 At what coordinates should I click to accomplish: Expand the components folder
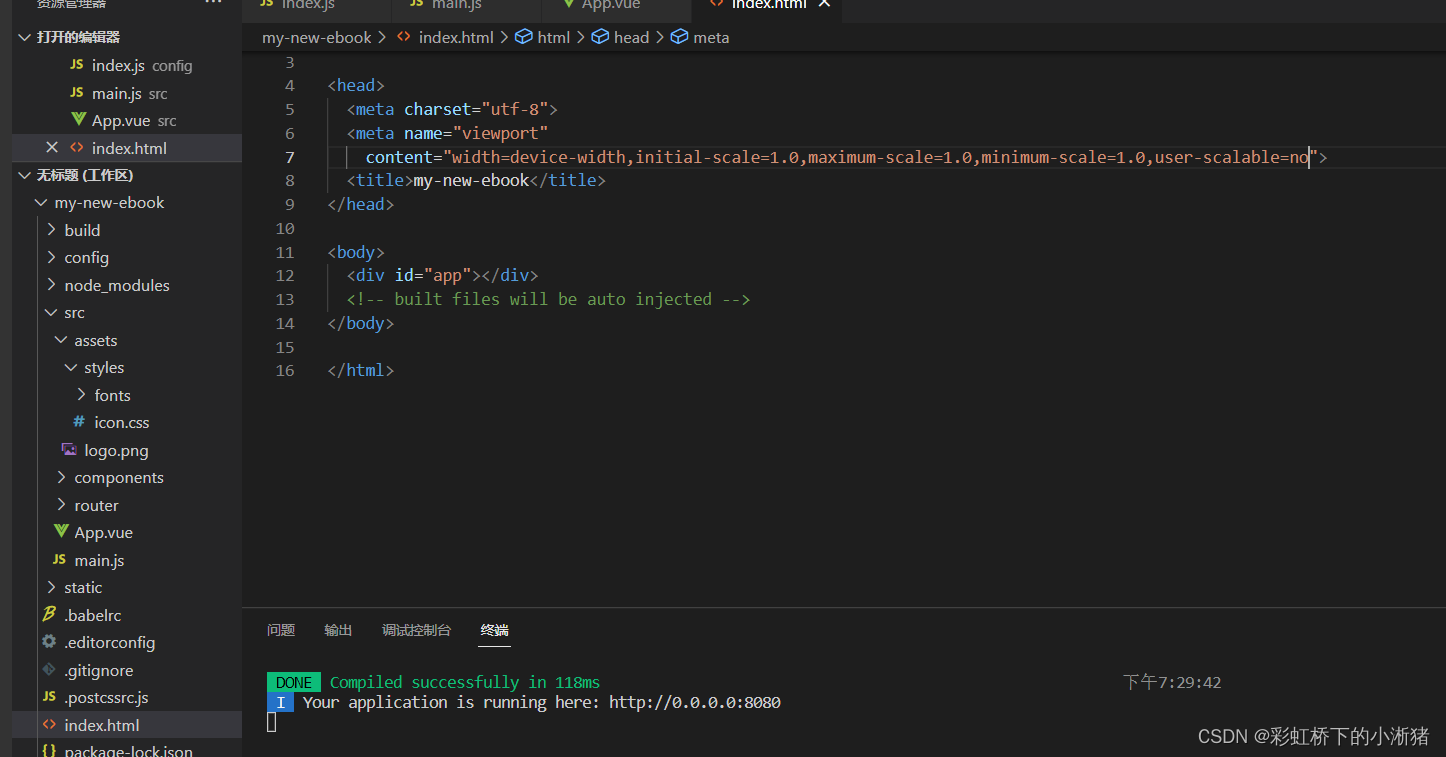point(61,478)
